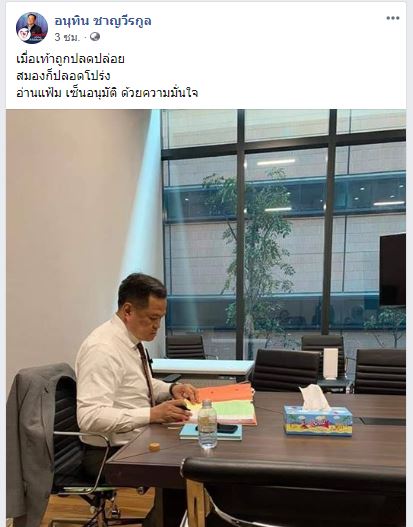Click the wall-mounted TV screen in the photo
Screen dimensions: 413x527
tap(392, 270)
